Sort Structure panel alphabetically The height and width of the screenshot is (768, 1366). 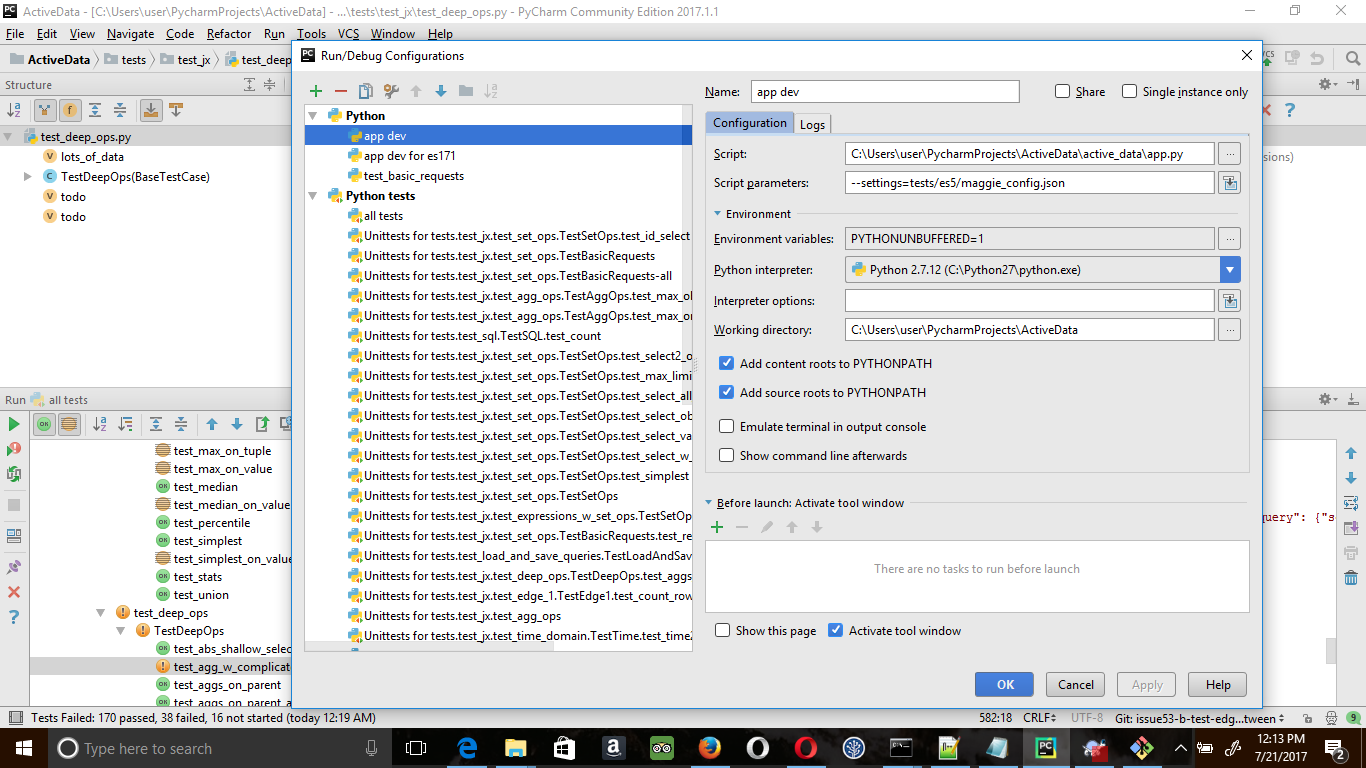(x=14, y=110)
